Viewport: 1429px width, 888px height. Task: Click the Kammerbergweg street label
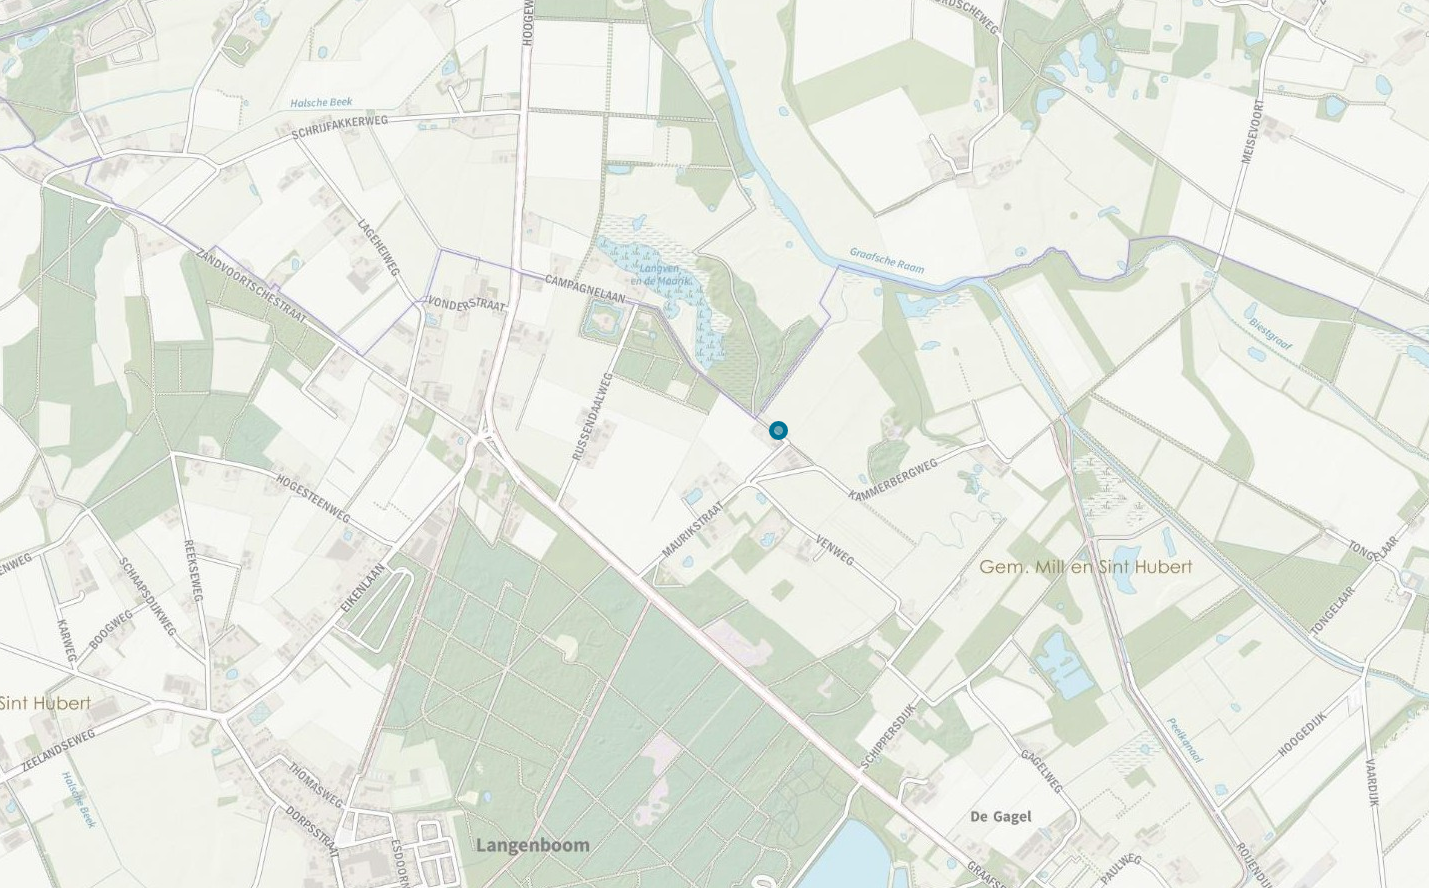pyautogui.click(x=893, y=480)
